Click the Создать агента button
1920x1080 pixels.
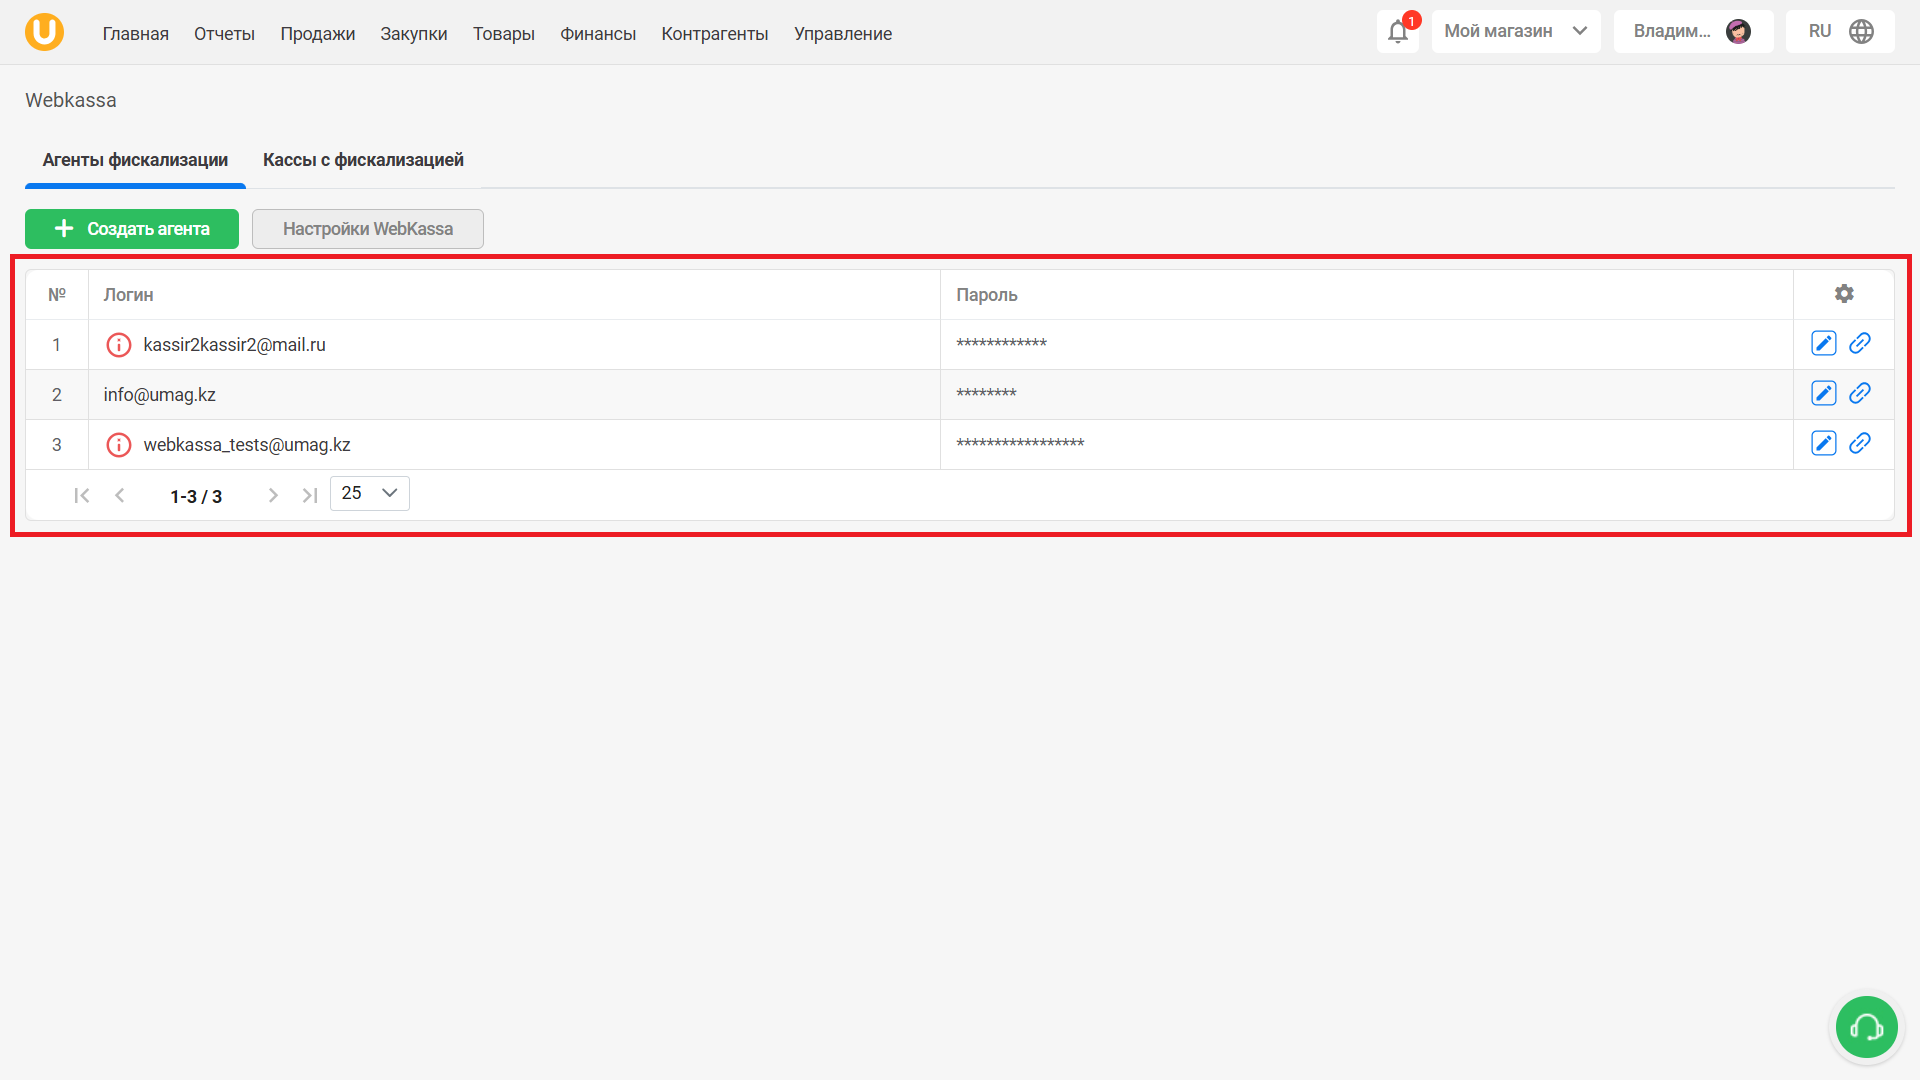point(132,229)
